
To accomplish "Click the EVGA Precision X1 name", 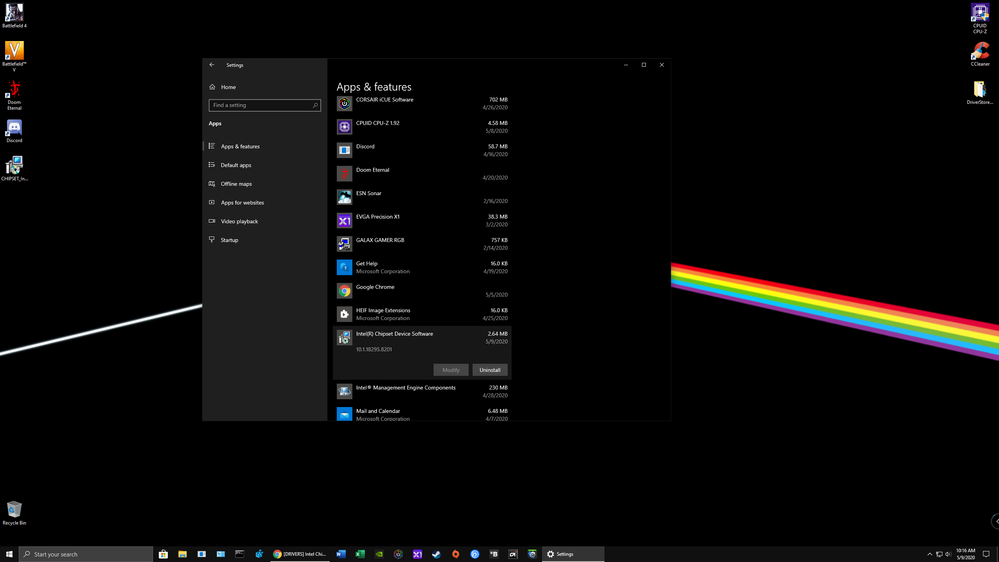I will pyautogui.click(x=378, y=217).
